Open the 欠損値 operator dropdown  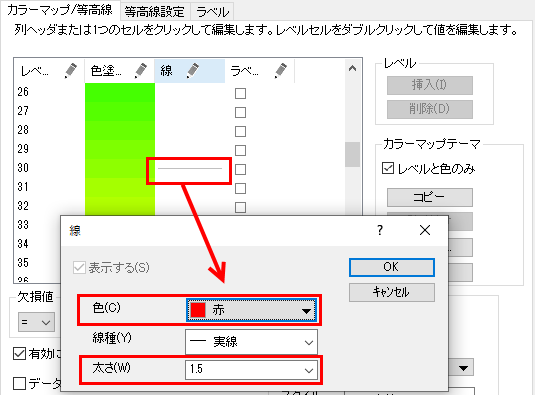pyautogui.click(x=36, y=322)
